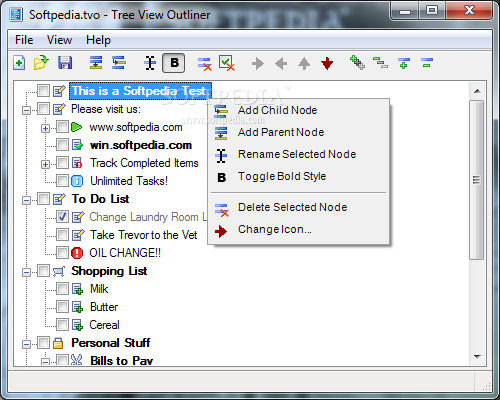This screenshot has width=500, height=400.
Task: Check the Shopping List checkbox
Action: [43, 271]
